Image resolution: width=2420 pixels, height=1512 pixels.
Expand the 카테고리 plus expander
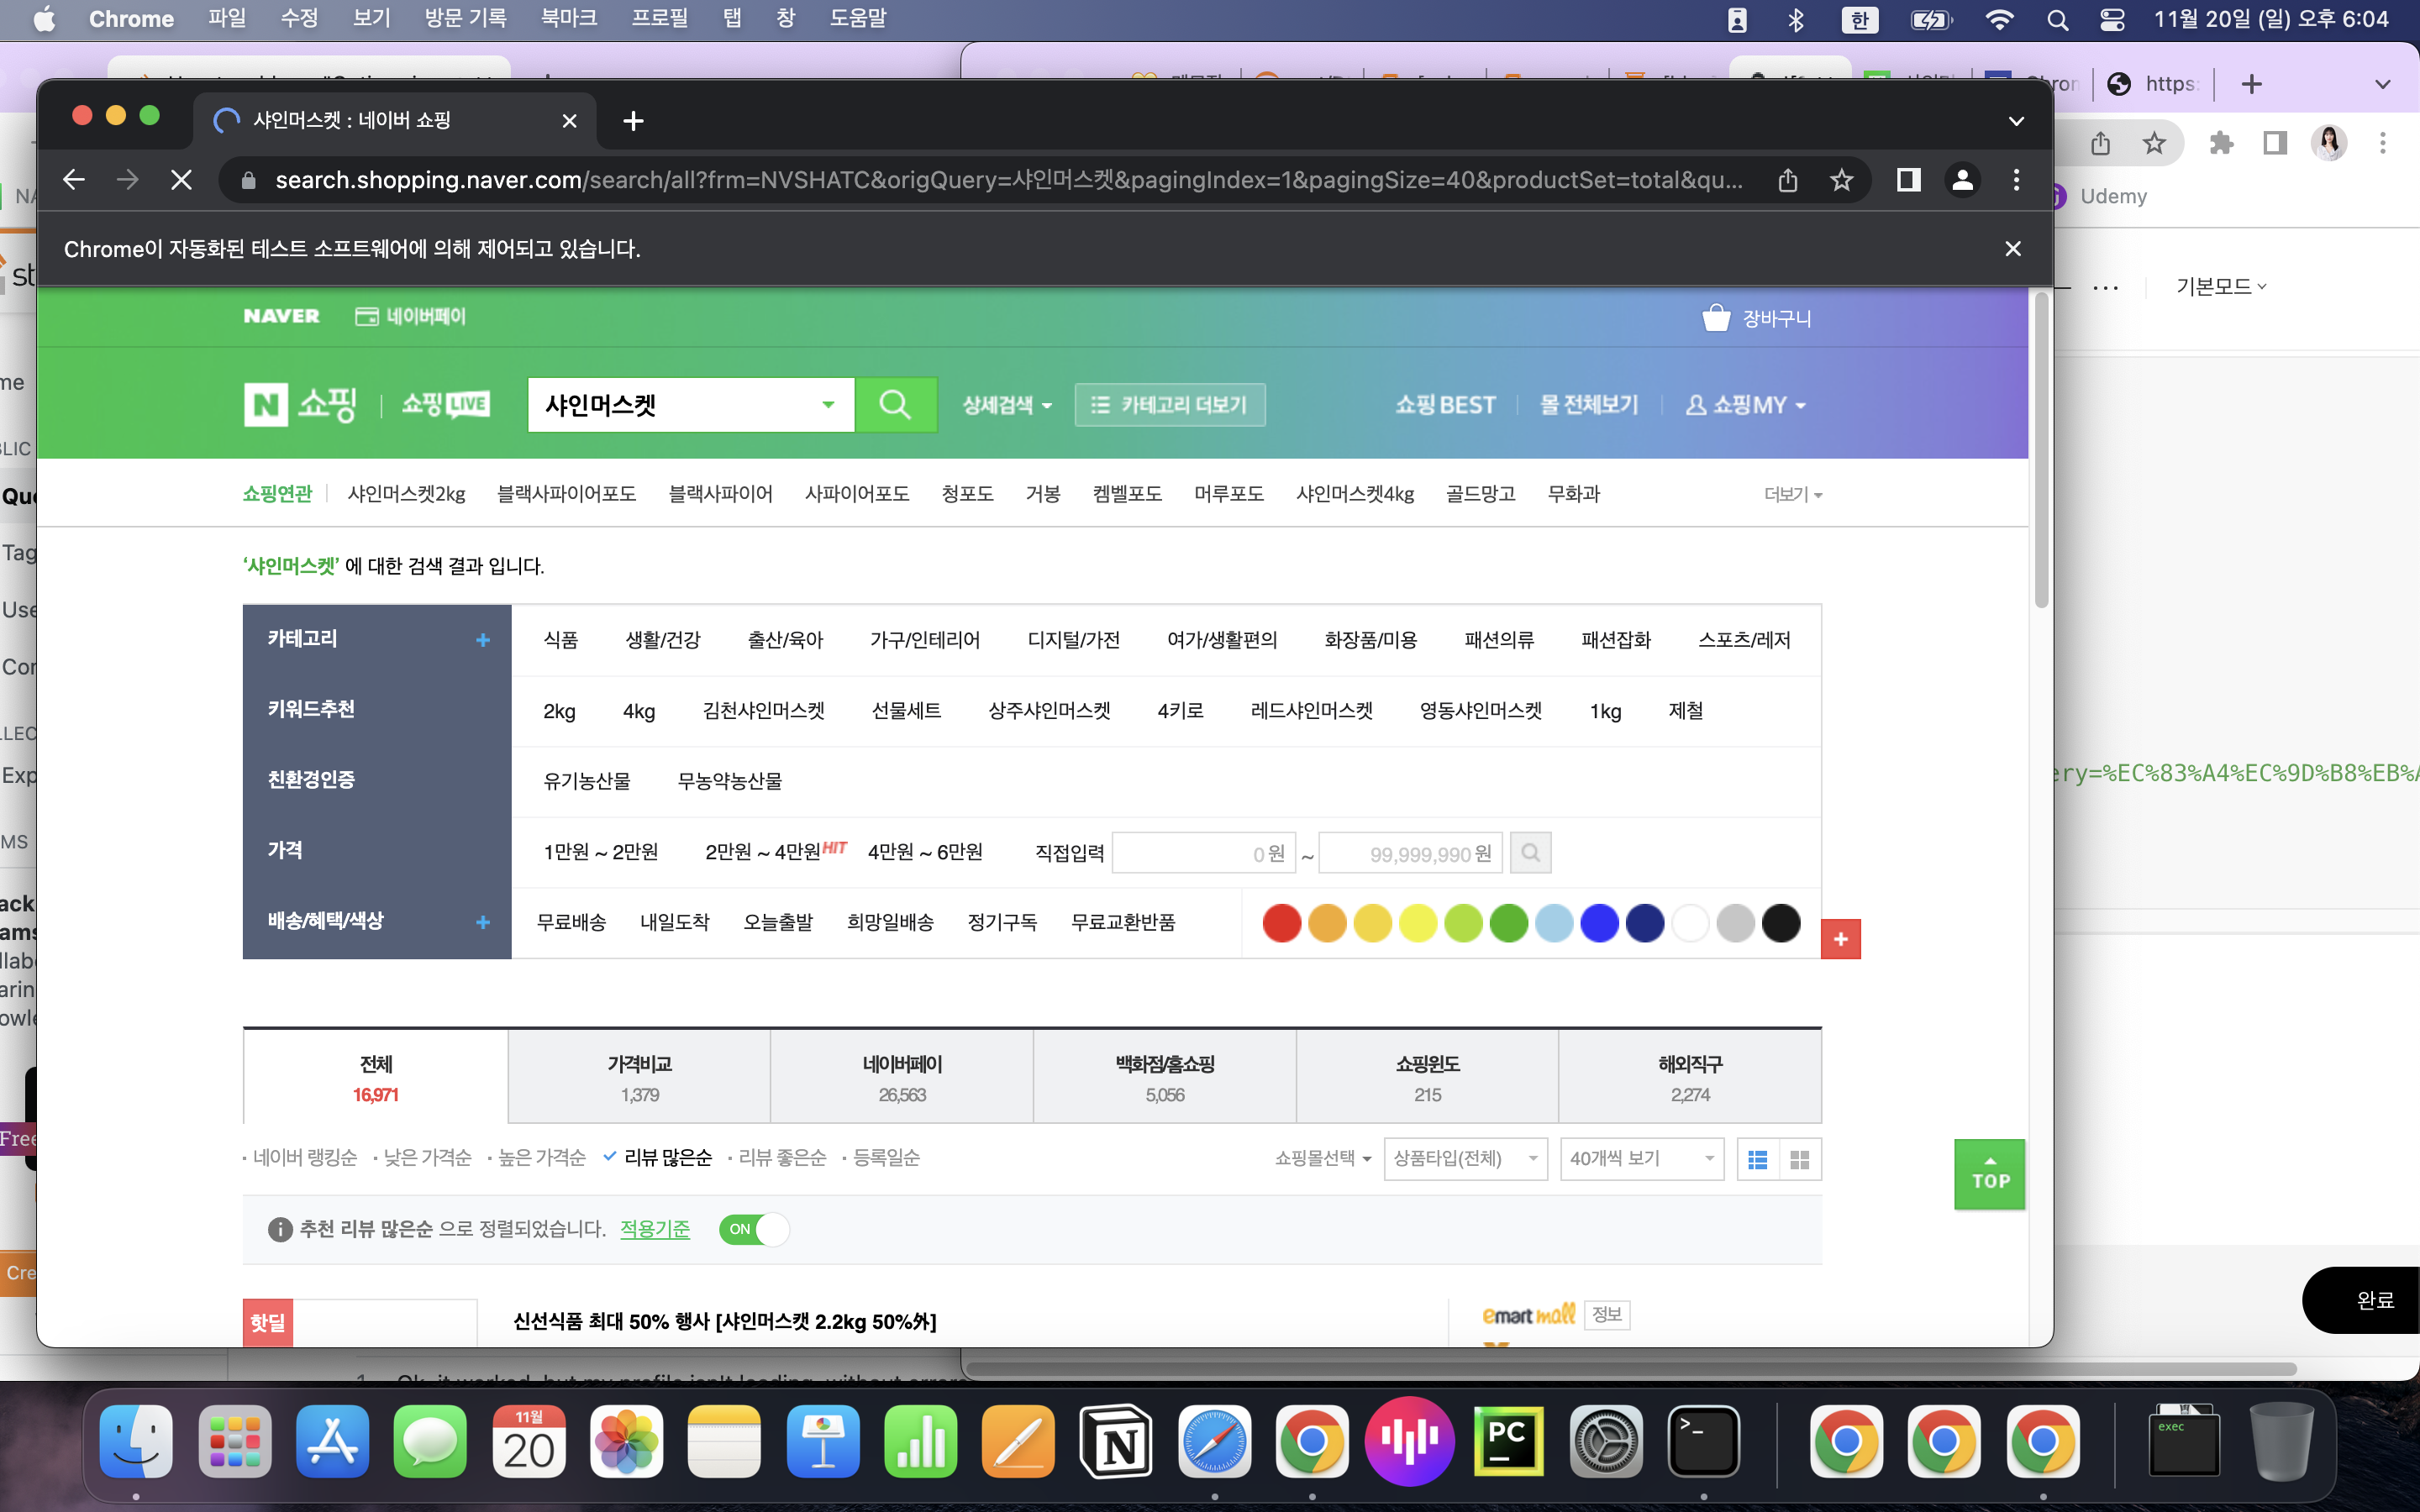coord(482,640)
